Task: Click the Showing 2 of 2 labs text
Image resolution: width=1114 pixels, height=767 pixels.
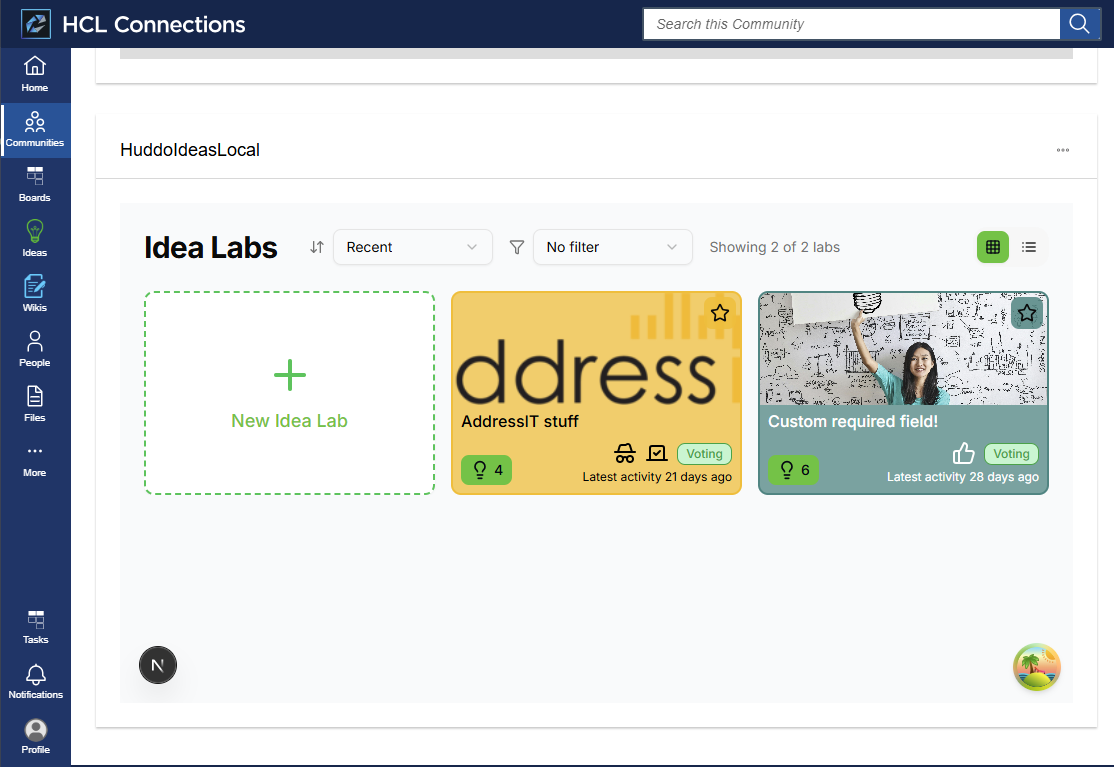Action: (x=774, y=247)
